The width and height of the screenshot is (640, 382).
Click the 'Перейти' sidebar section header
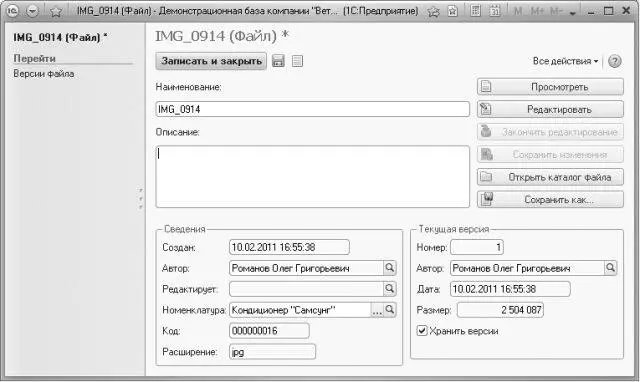[35, 58]
